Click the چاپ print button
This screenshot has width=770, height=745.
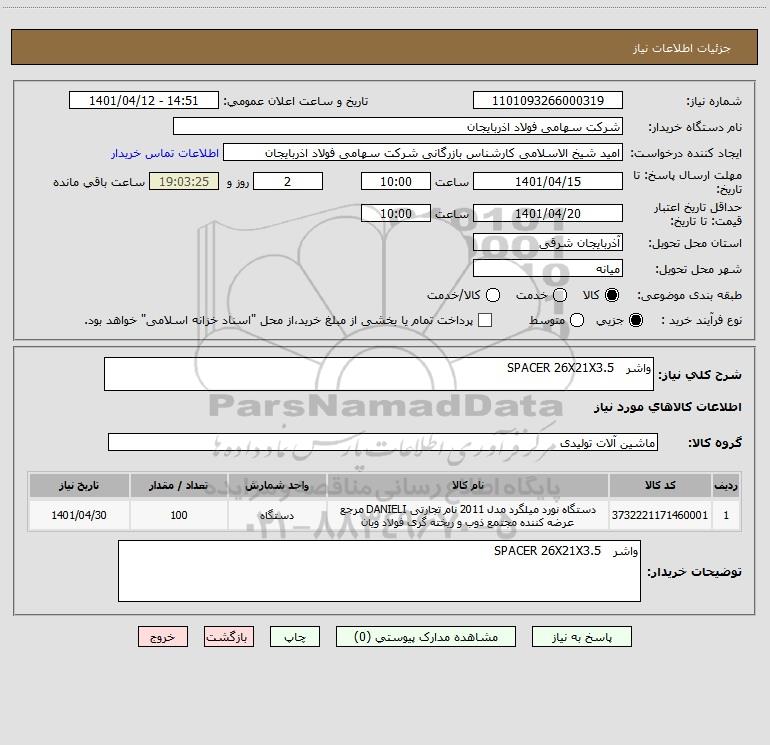295,637
